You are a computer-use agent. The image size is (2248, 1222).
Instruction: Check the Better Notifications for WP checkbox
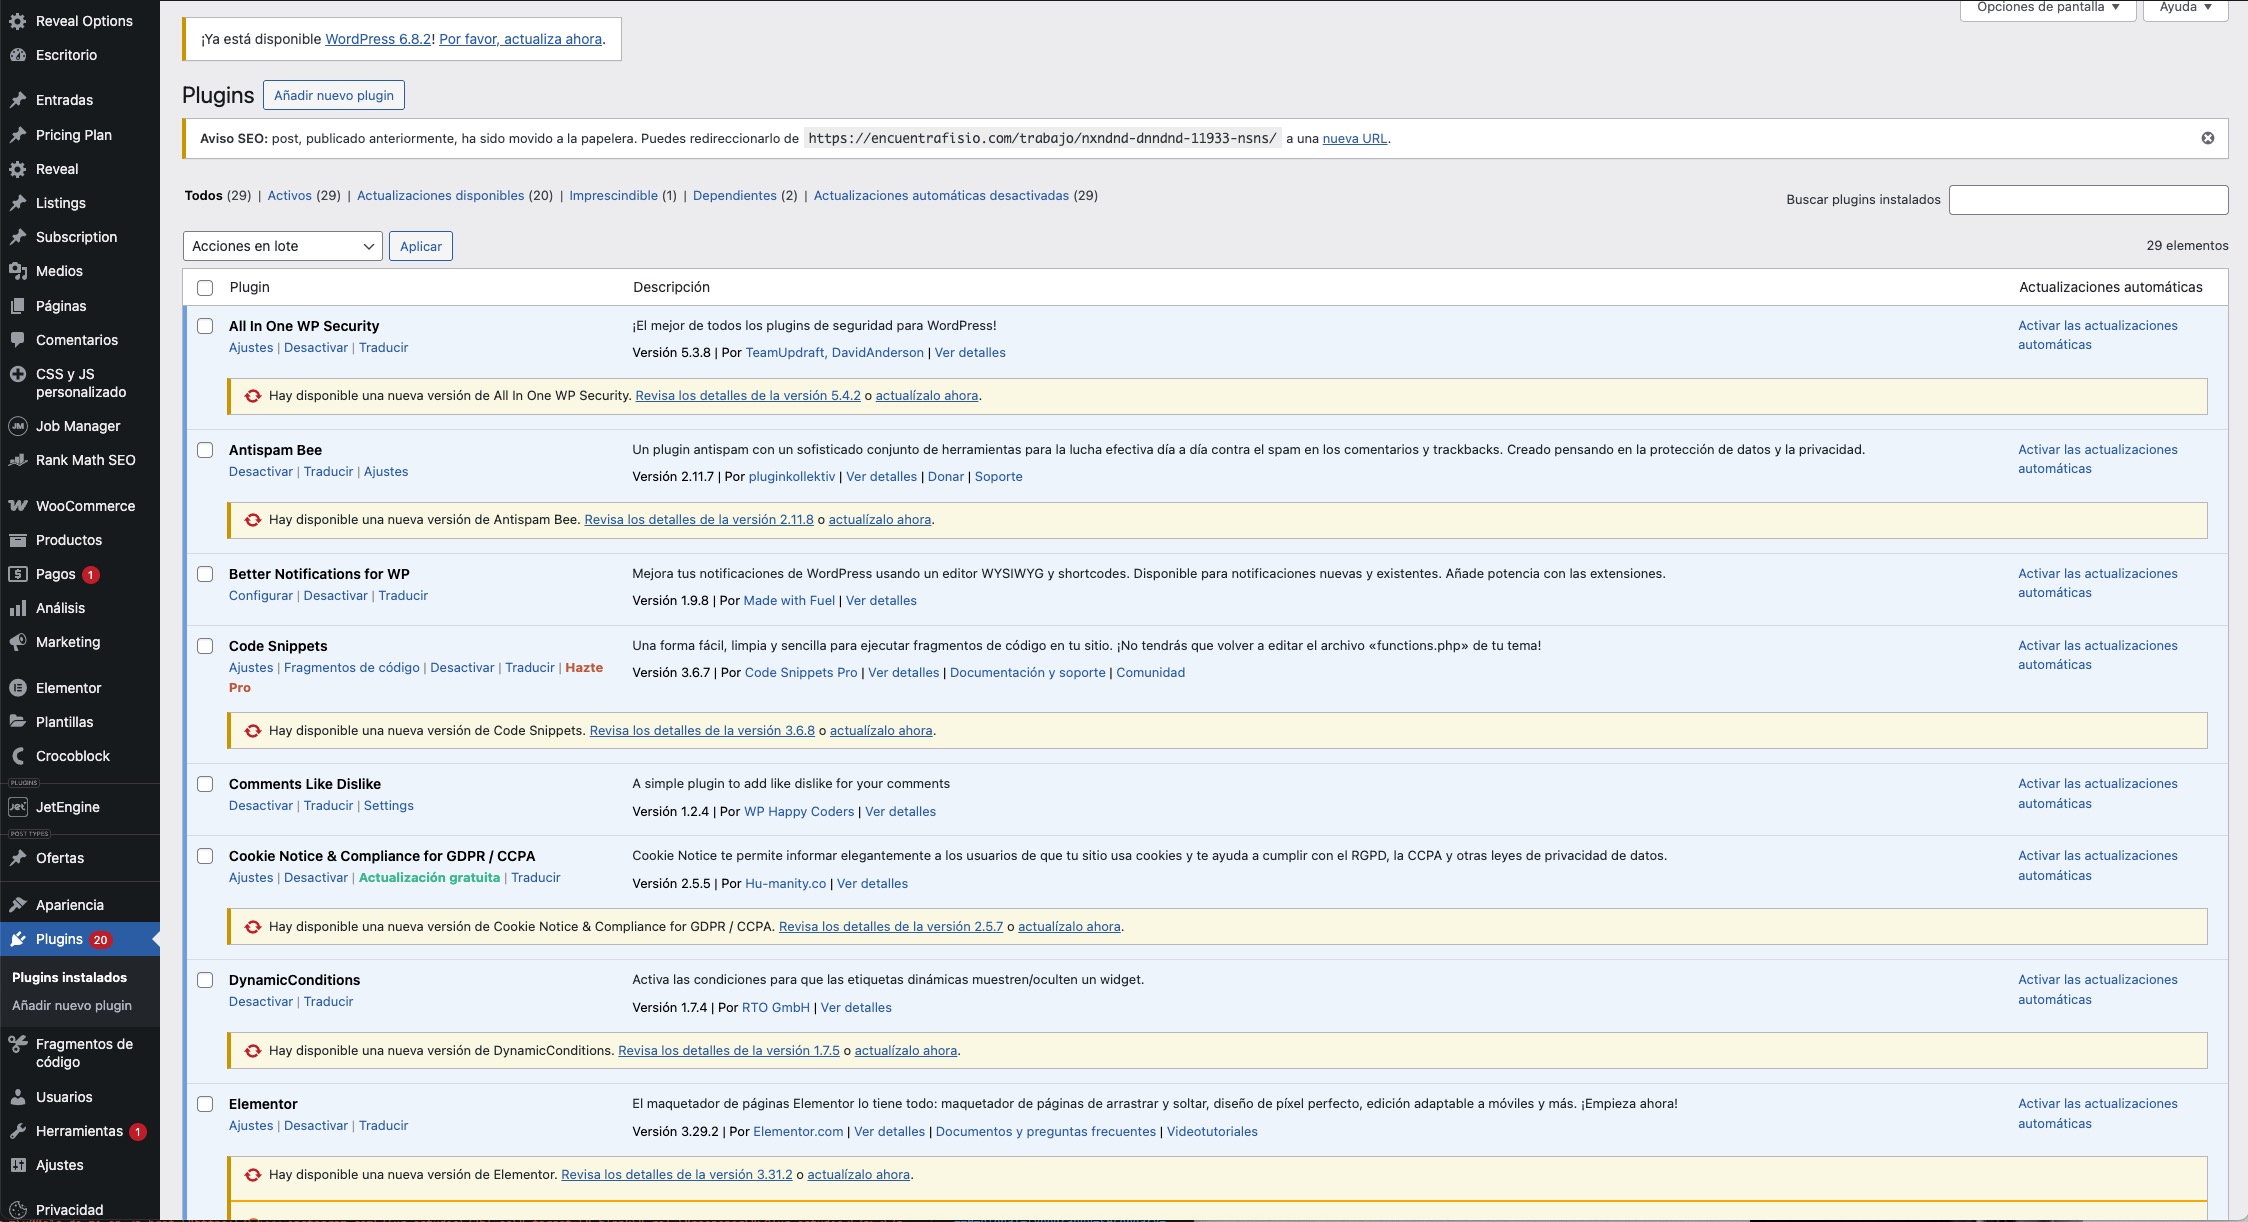click(x=205, y=574)
